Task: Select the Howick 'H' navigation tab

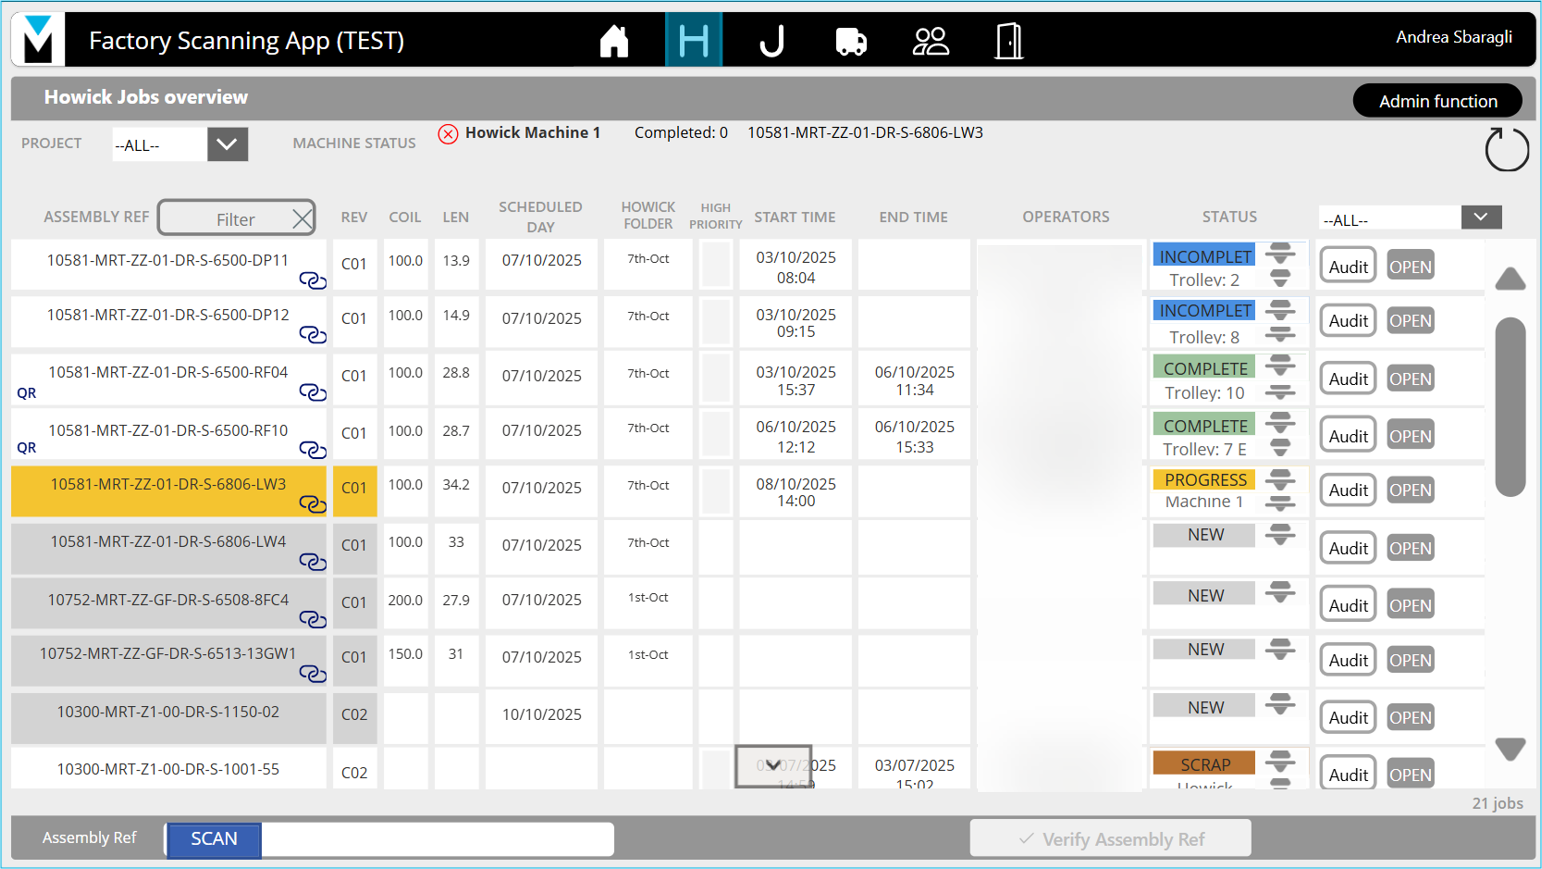Action: click(x=693, y=40)
